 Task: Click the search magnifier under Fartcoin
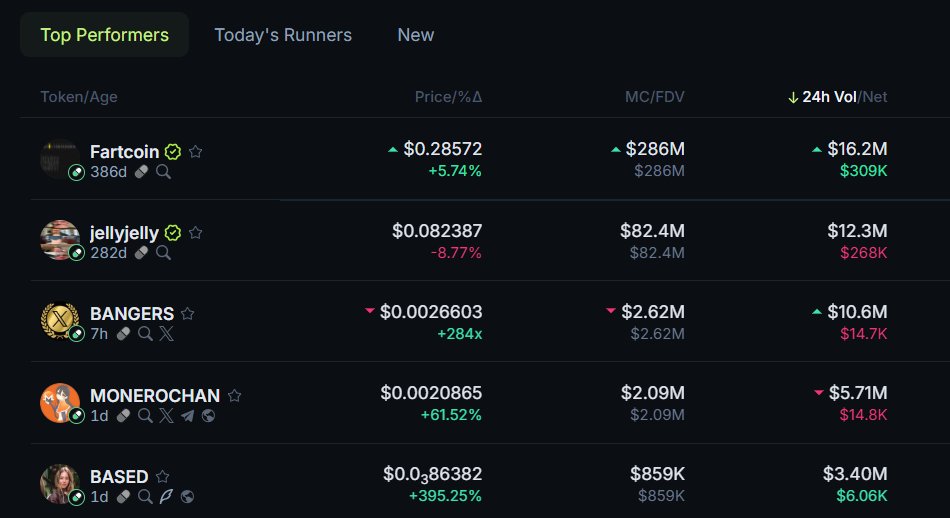tap(163, 171)
